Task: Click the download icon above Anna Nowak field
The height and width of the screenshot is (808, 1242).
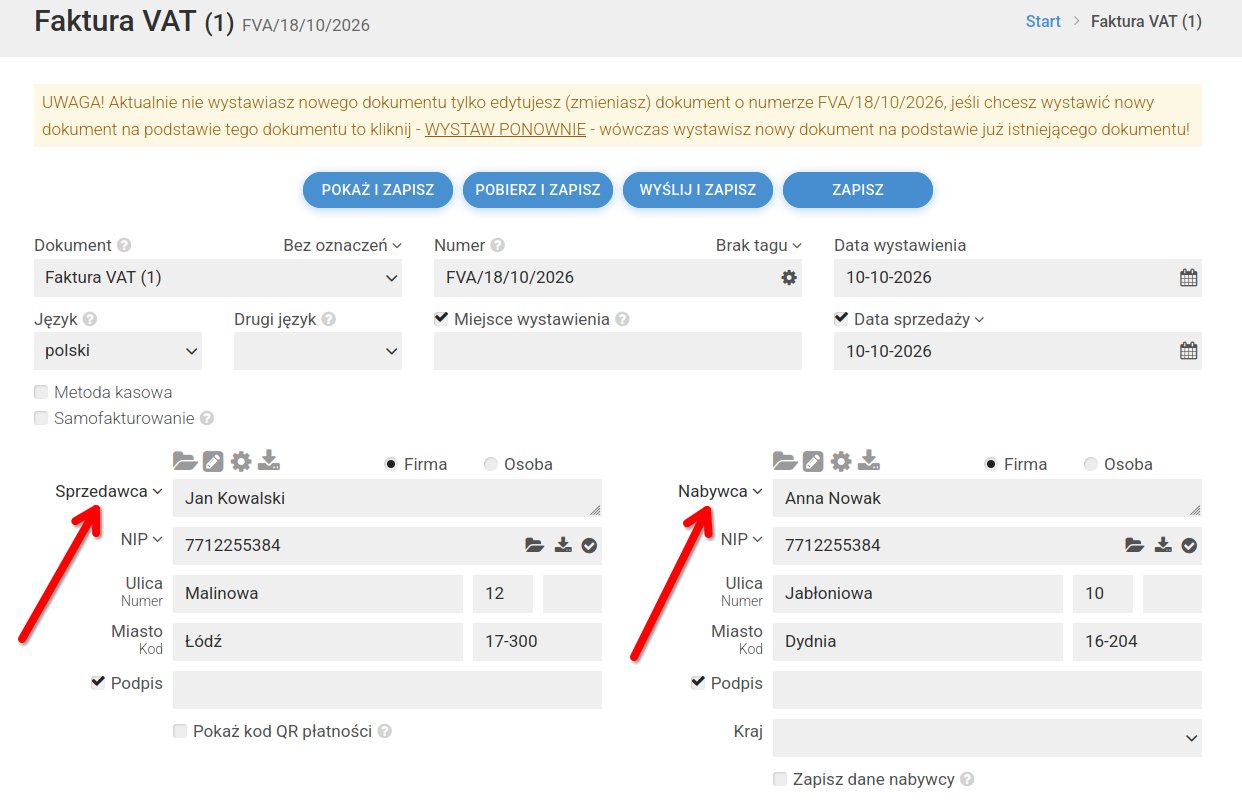Action: tap(869, 461)
